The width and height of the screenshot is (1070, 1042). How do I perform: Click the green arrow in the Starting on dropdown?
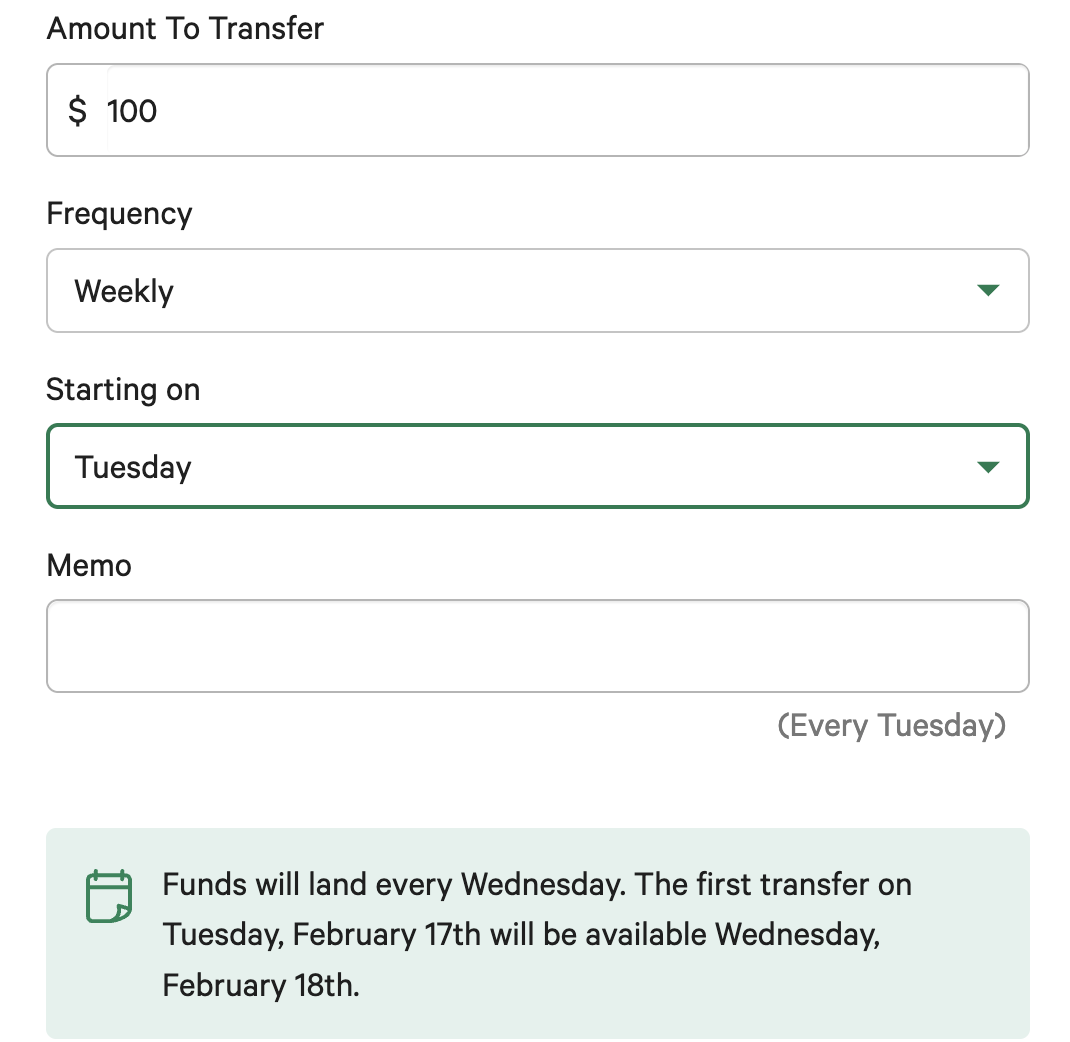point(987,467)
